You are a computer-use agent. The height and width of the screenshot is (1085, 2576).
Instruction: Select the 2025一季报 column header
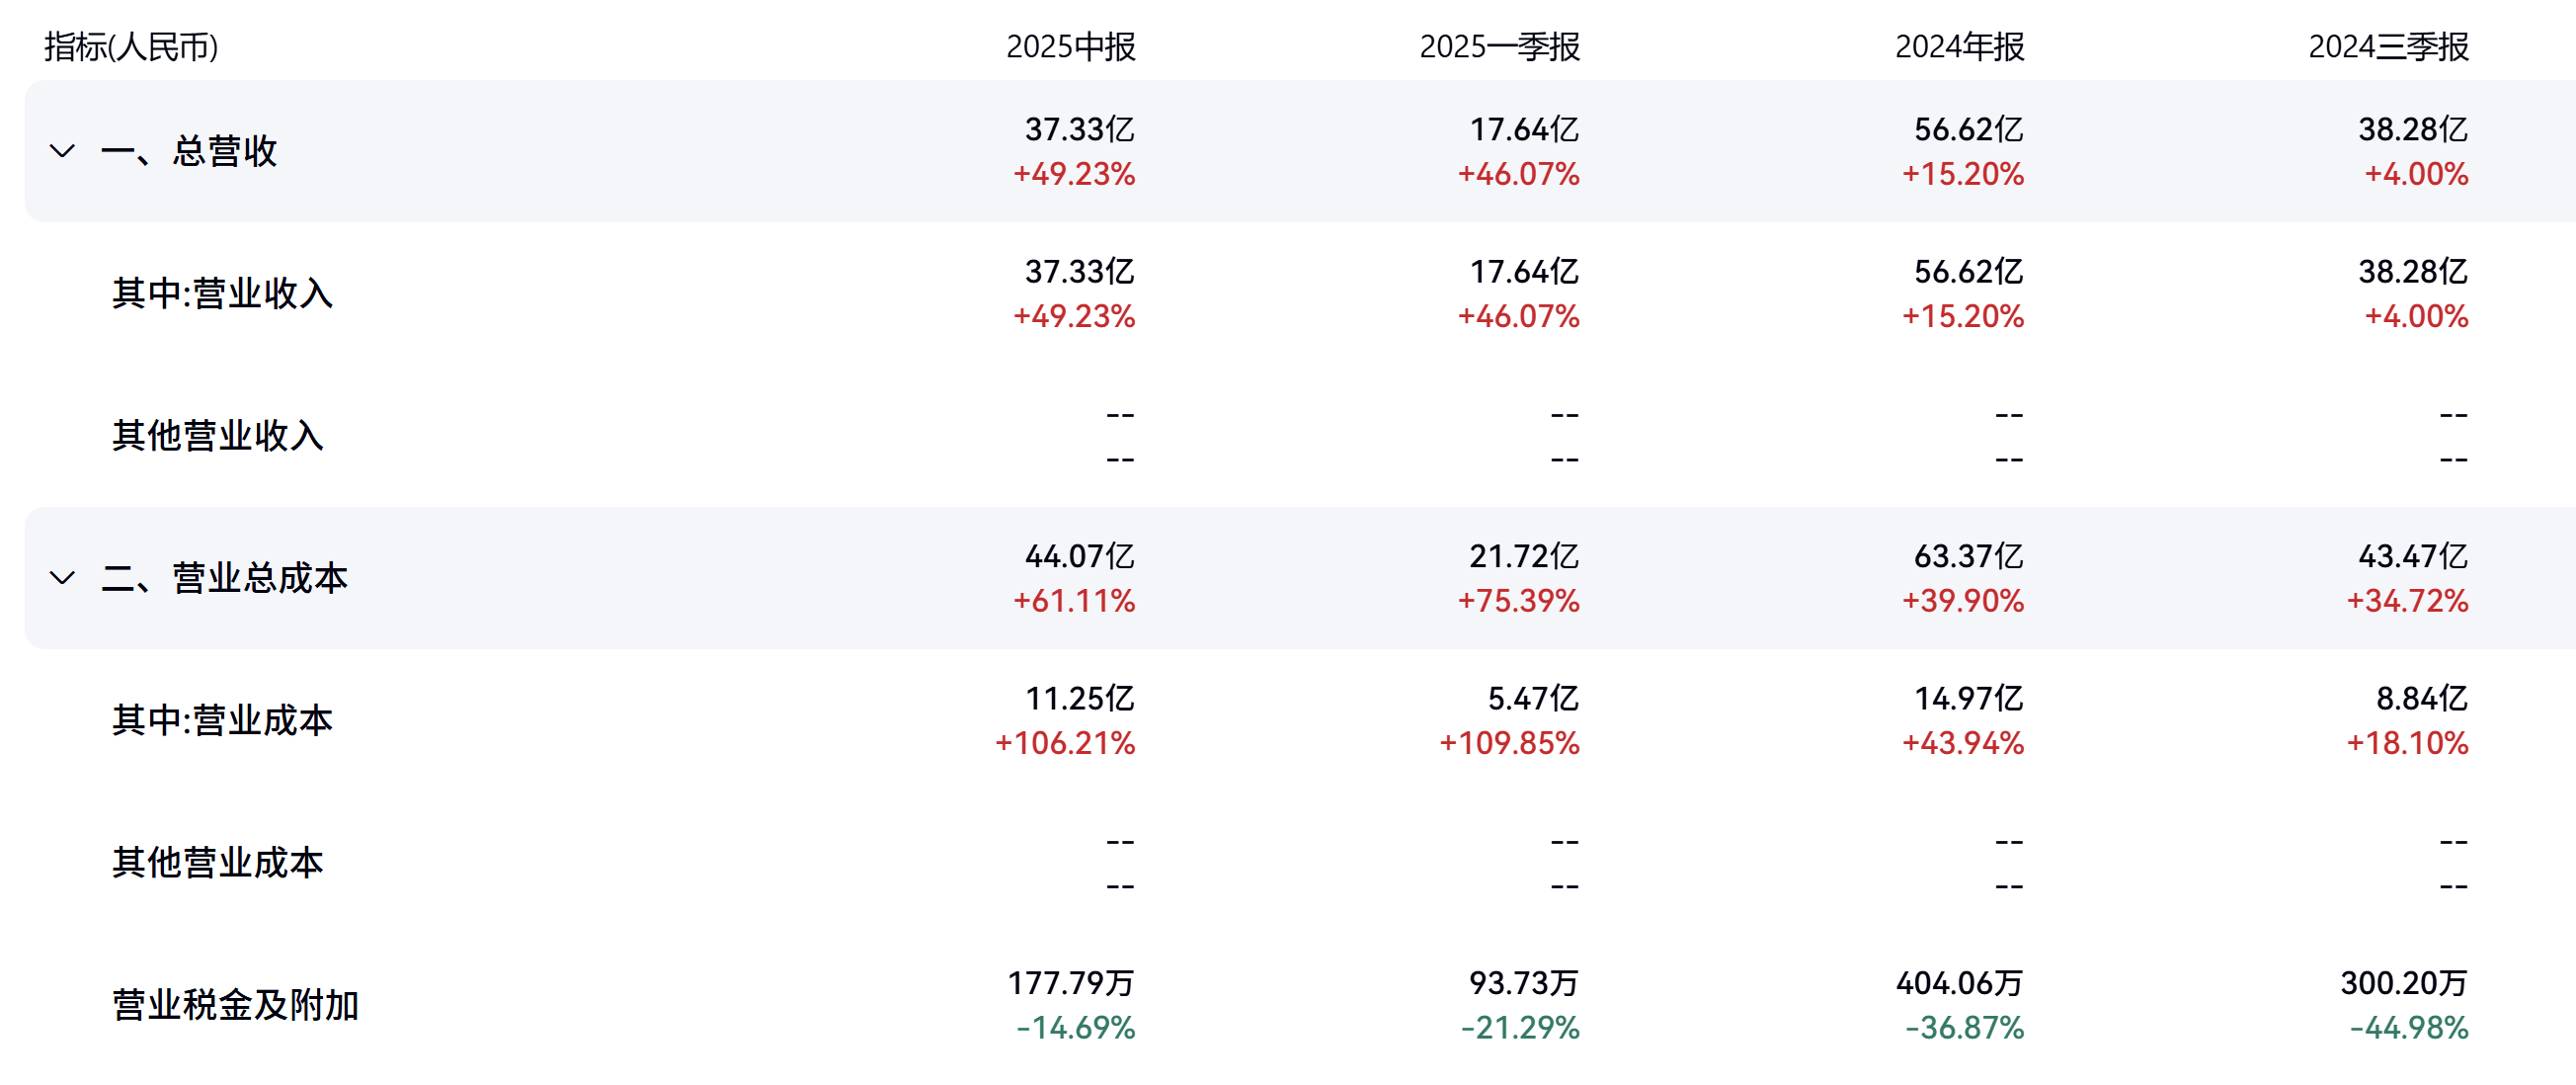point(1499,47)
